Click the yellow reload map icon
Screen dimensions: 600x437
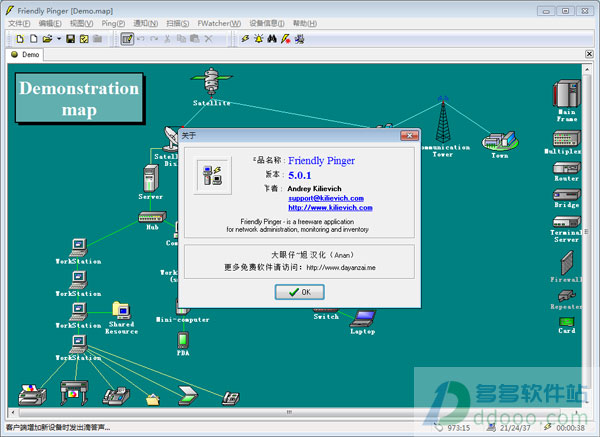pyautogui.click(x=84, y=39)
